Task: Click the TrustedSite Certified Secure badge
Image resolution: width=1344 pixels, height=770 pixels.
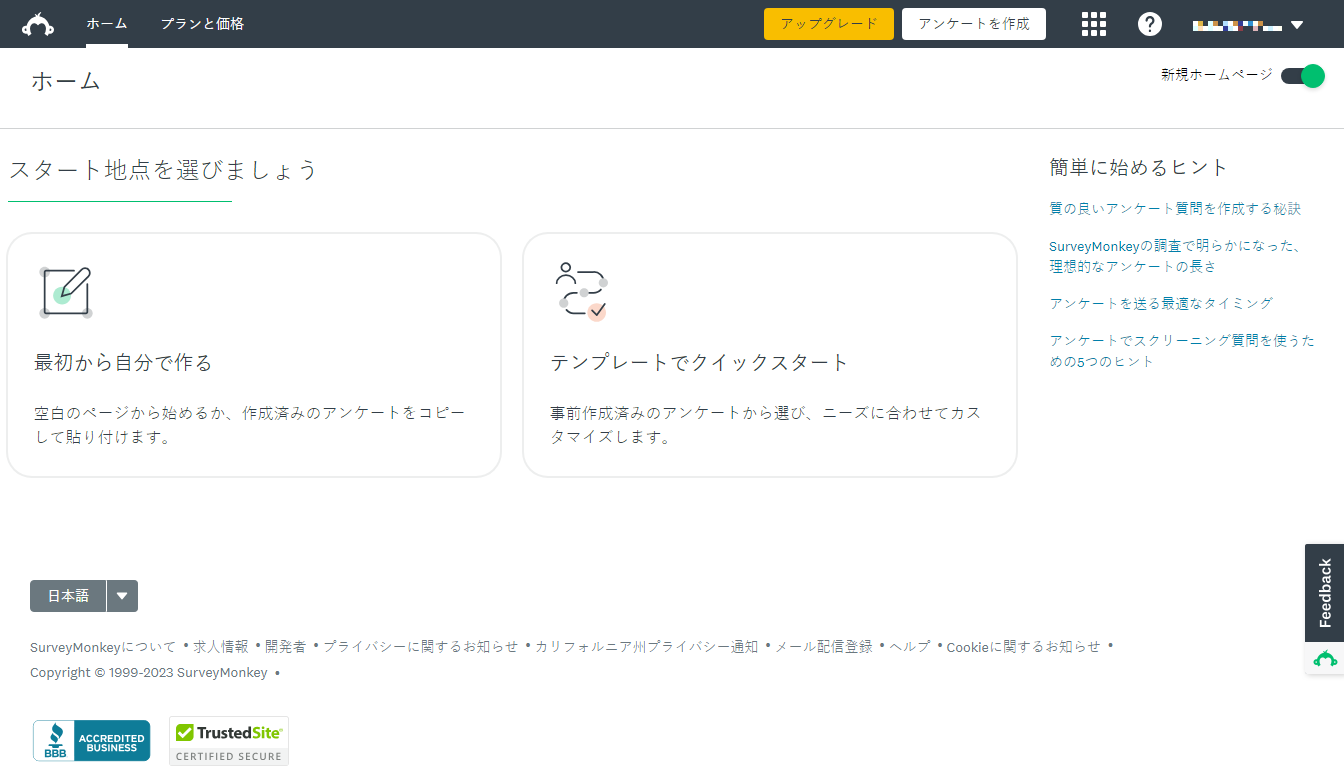Action: pyautogui.click(x=229, y=741)
